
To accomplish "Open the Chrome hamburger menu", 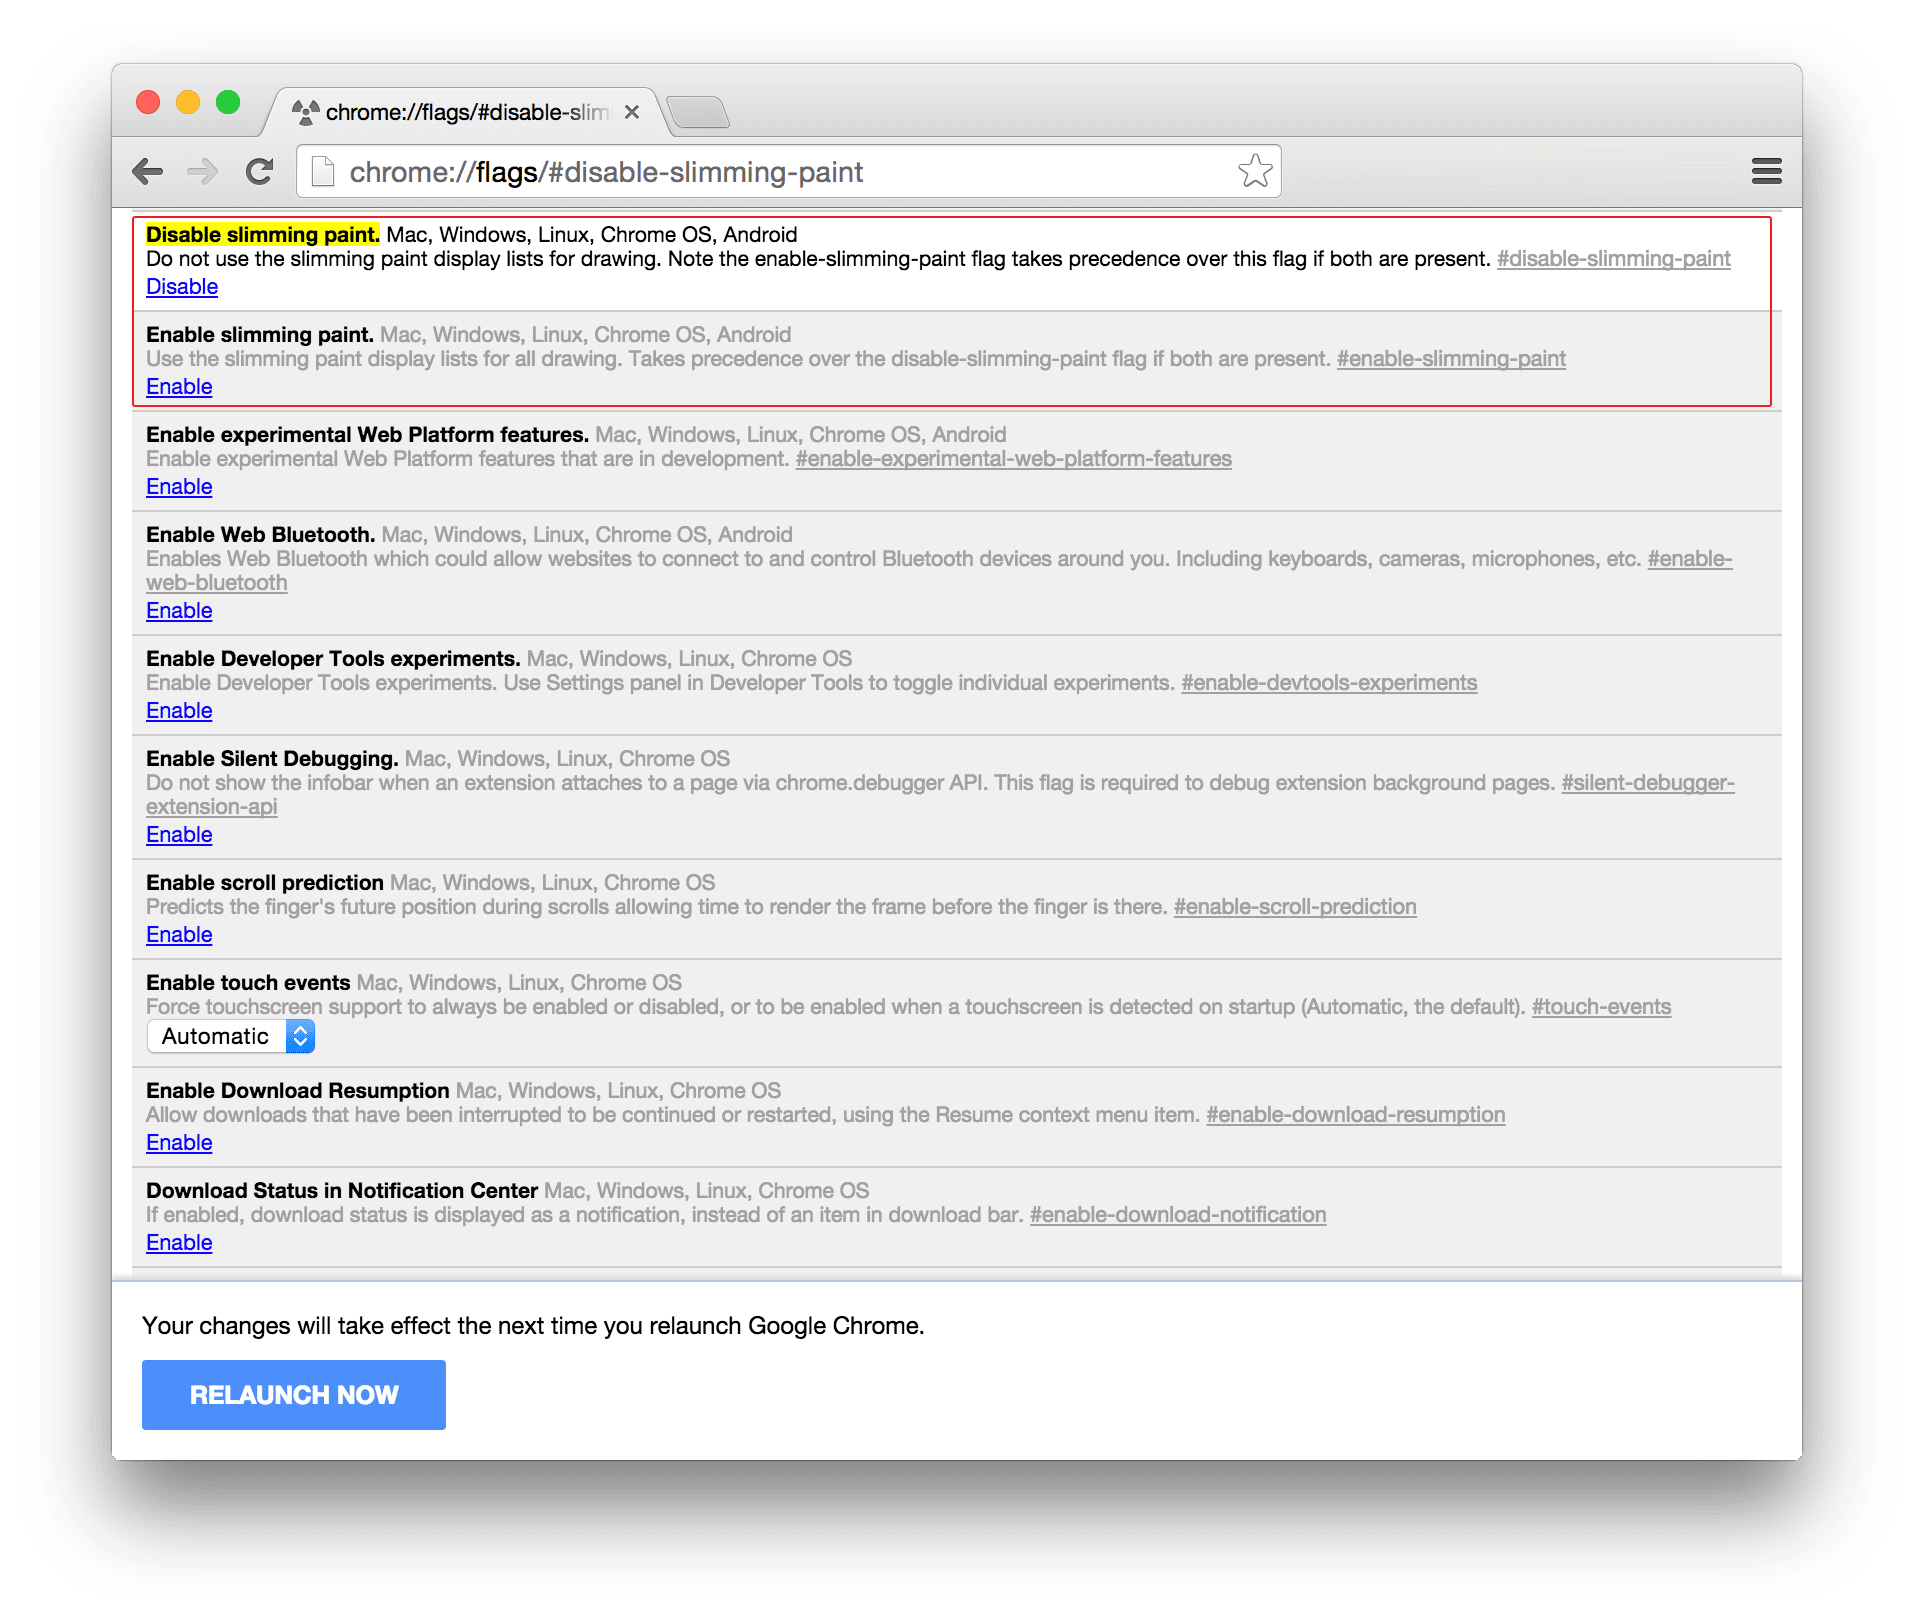I will pyautogui.click(x=1766, y=171).
